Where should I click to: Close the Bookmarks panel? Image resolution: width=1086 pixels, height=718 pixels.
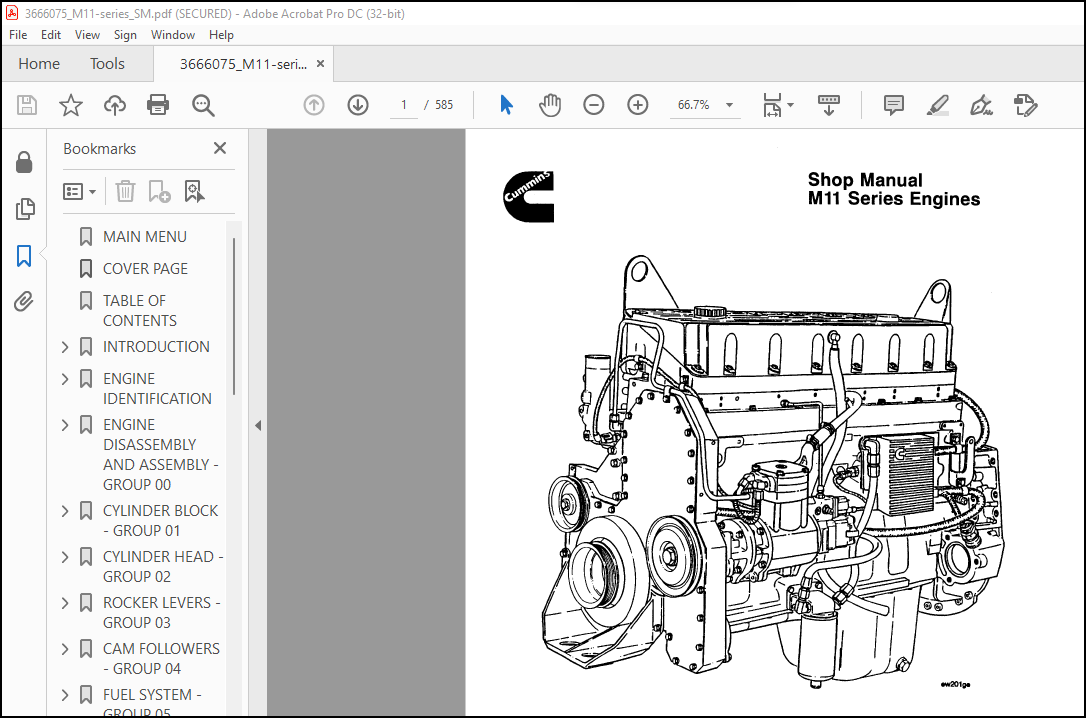pos(220,148)
